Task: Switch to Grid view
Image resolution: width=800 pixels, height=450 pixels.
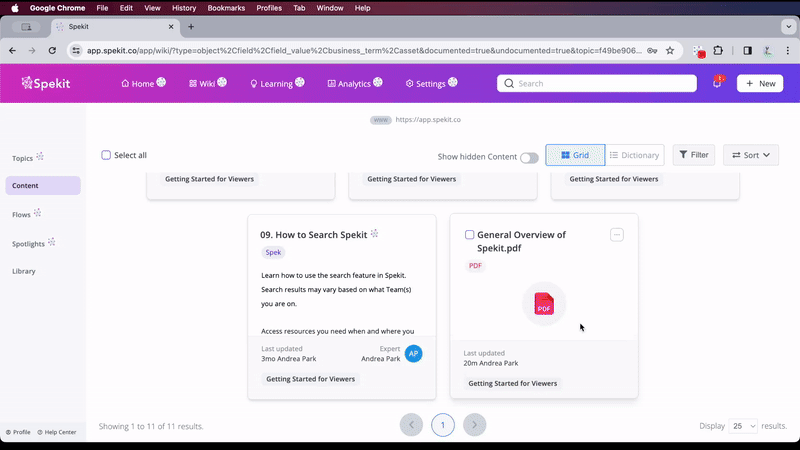Action: [x=575, y=155]
